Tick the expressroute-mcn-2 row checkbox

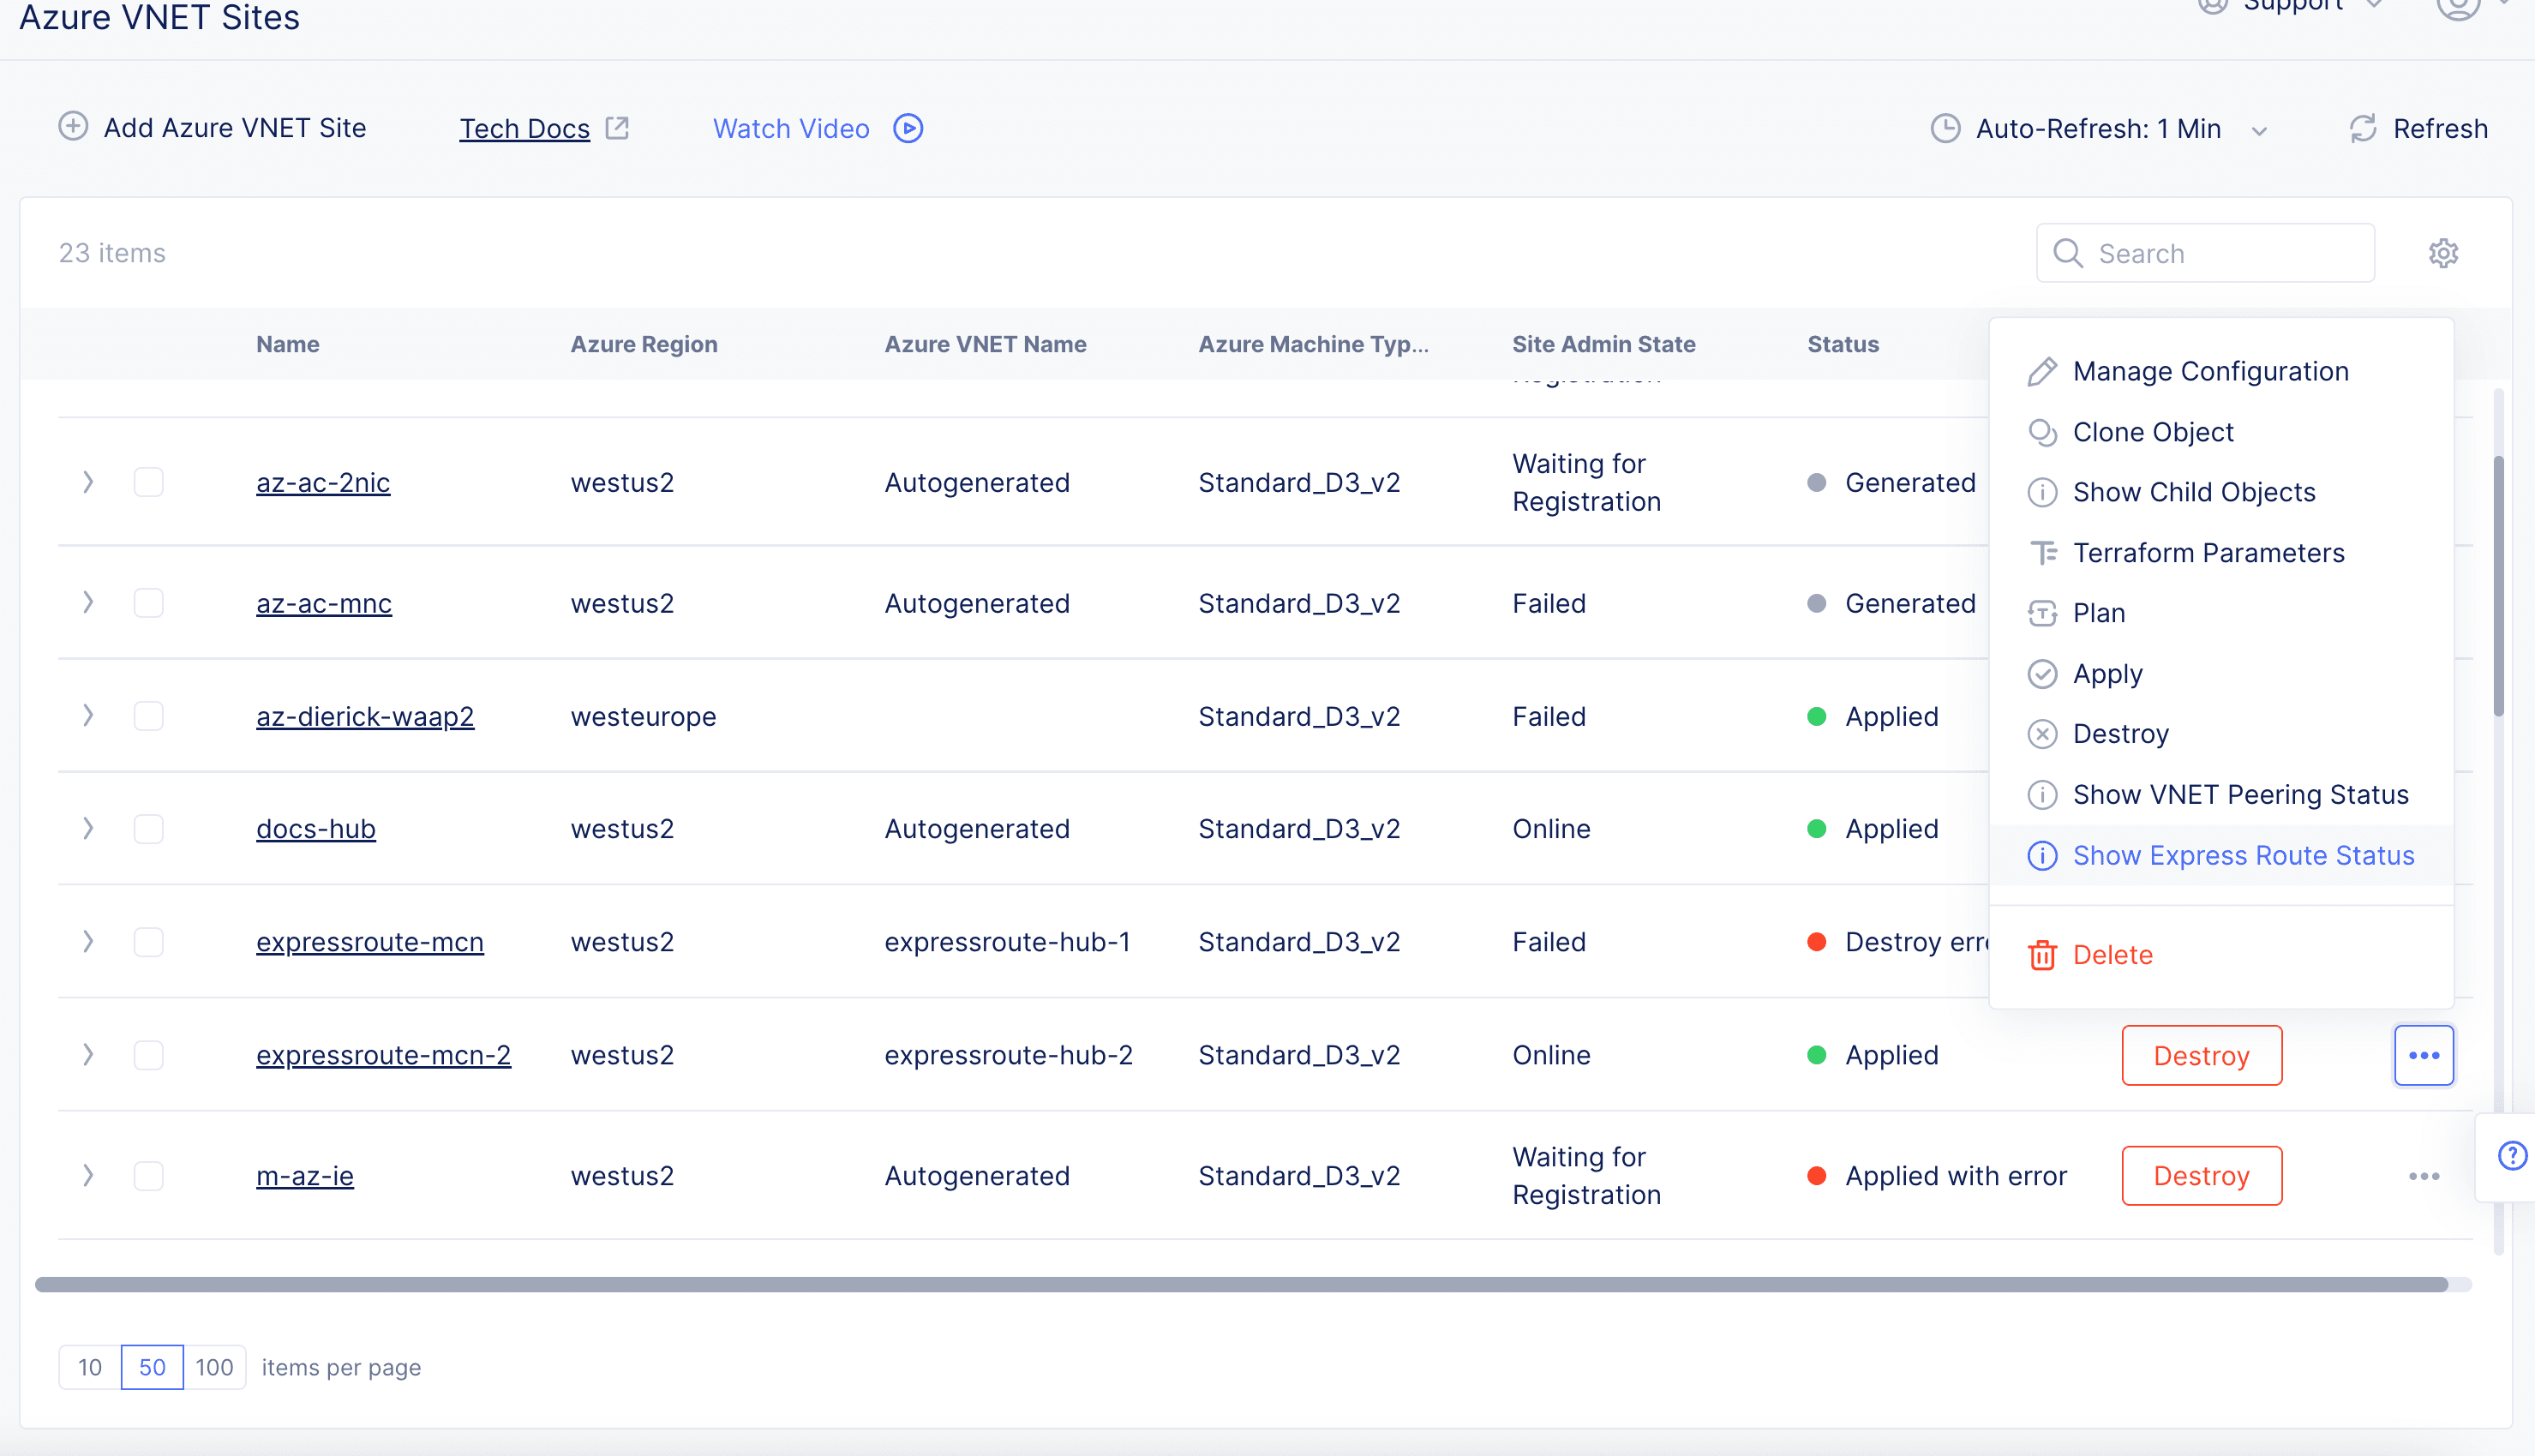(x=149, y=1056)
